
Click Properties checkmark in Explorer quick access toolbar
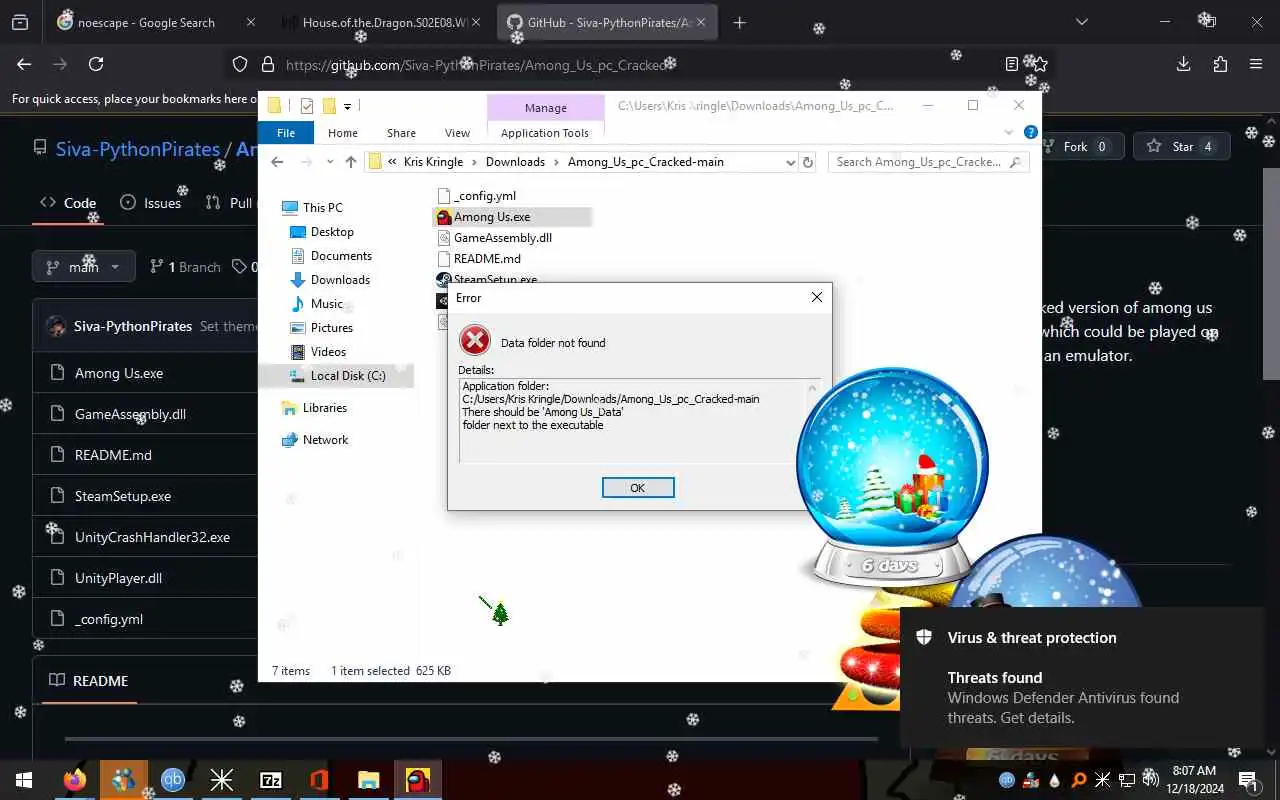click(x=307, y=105)
